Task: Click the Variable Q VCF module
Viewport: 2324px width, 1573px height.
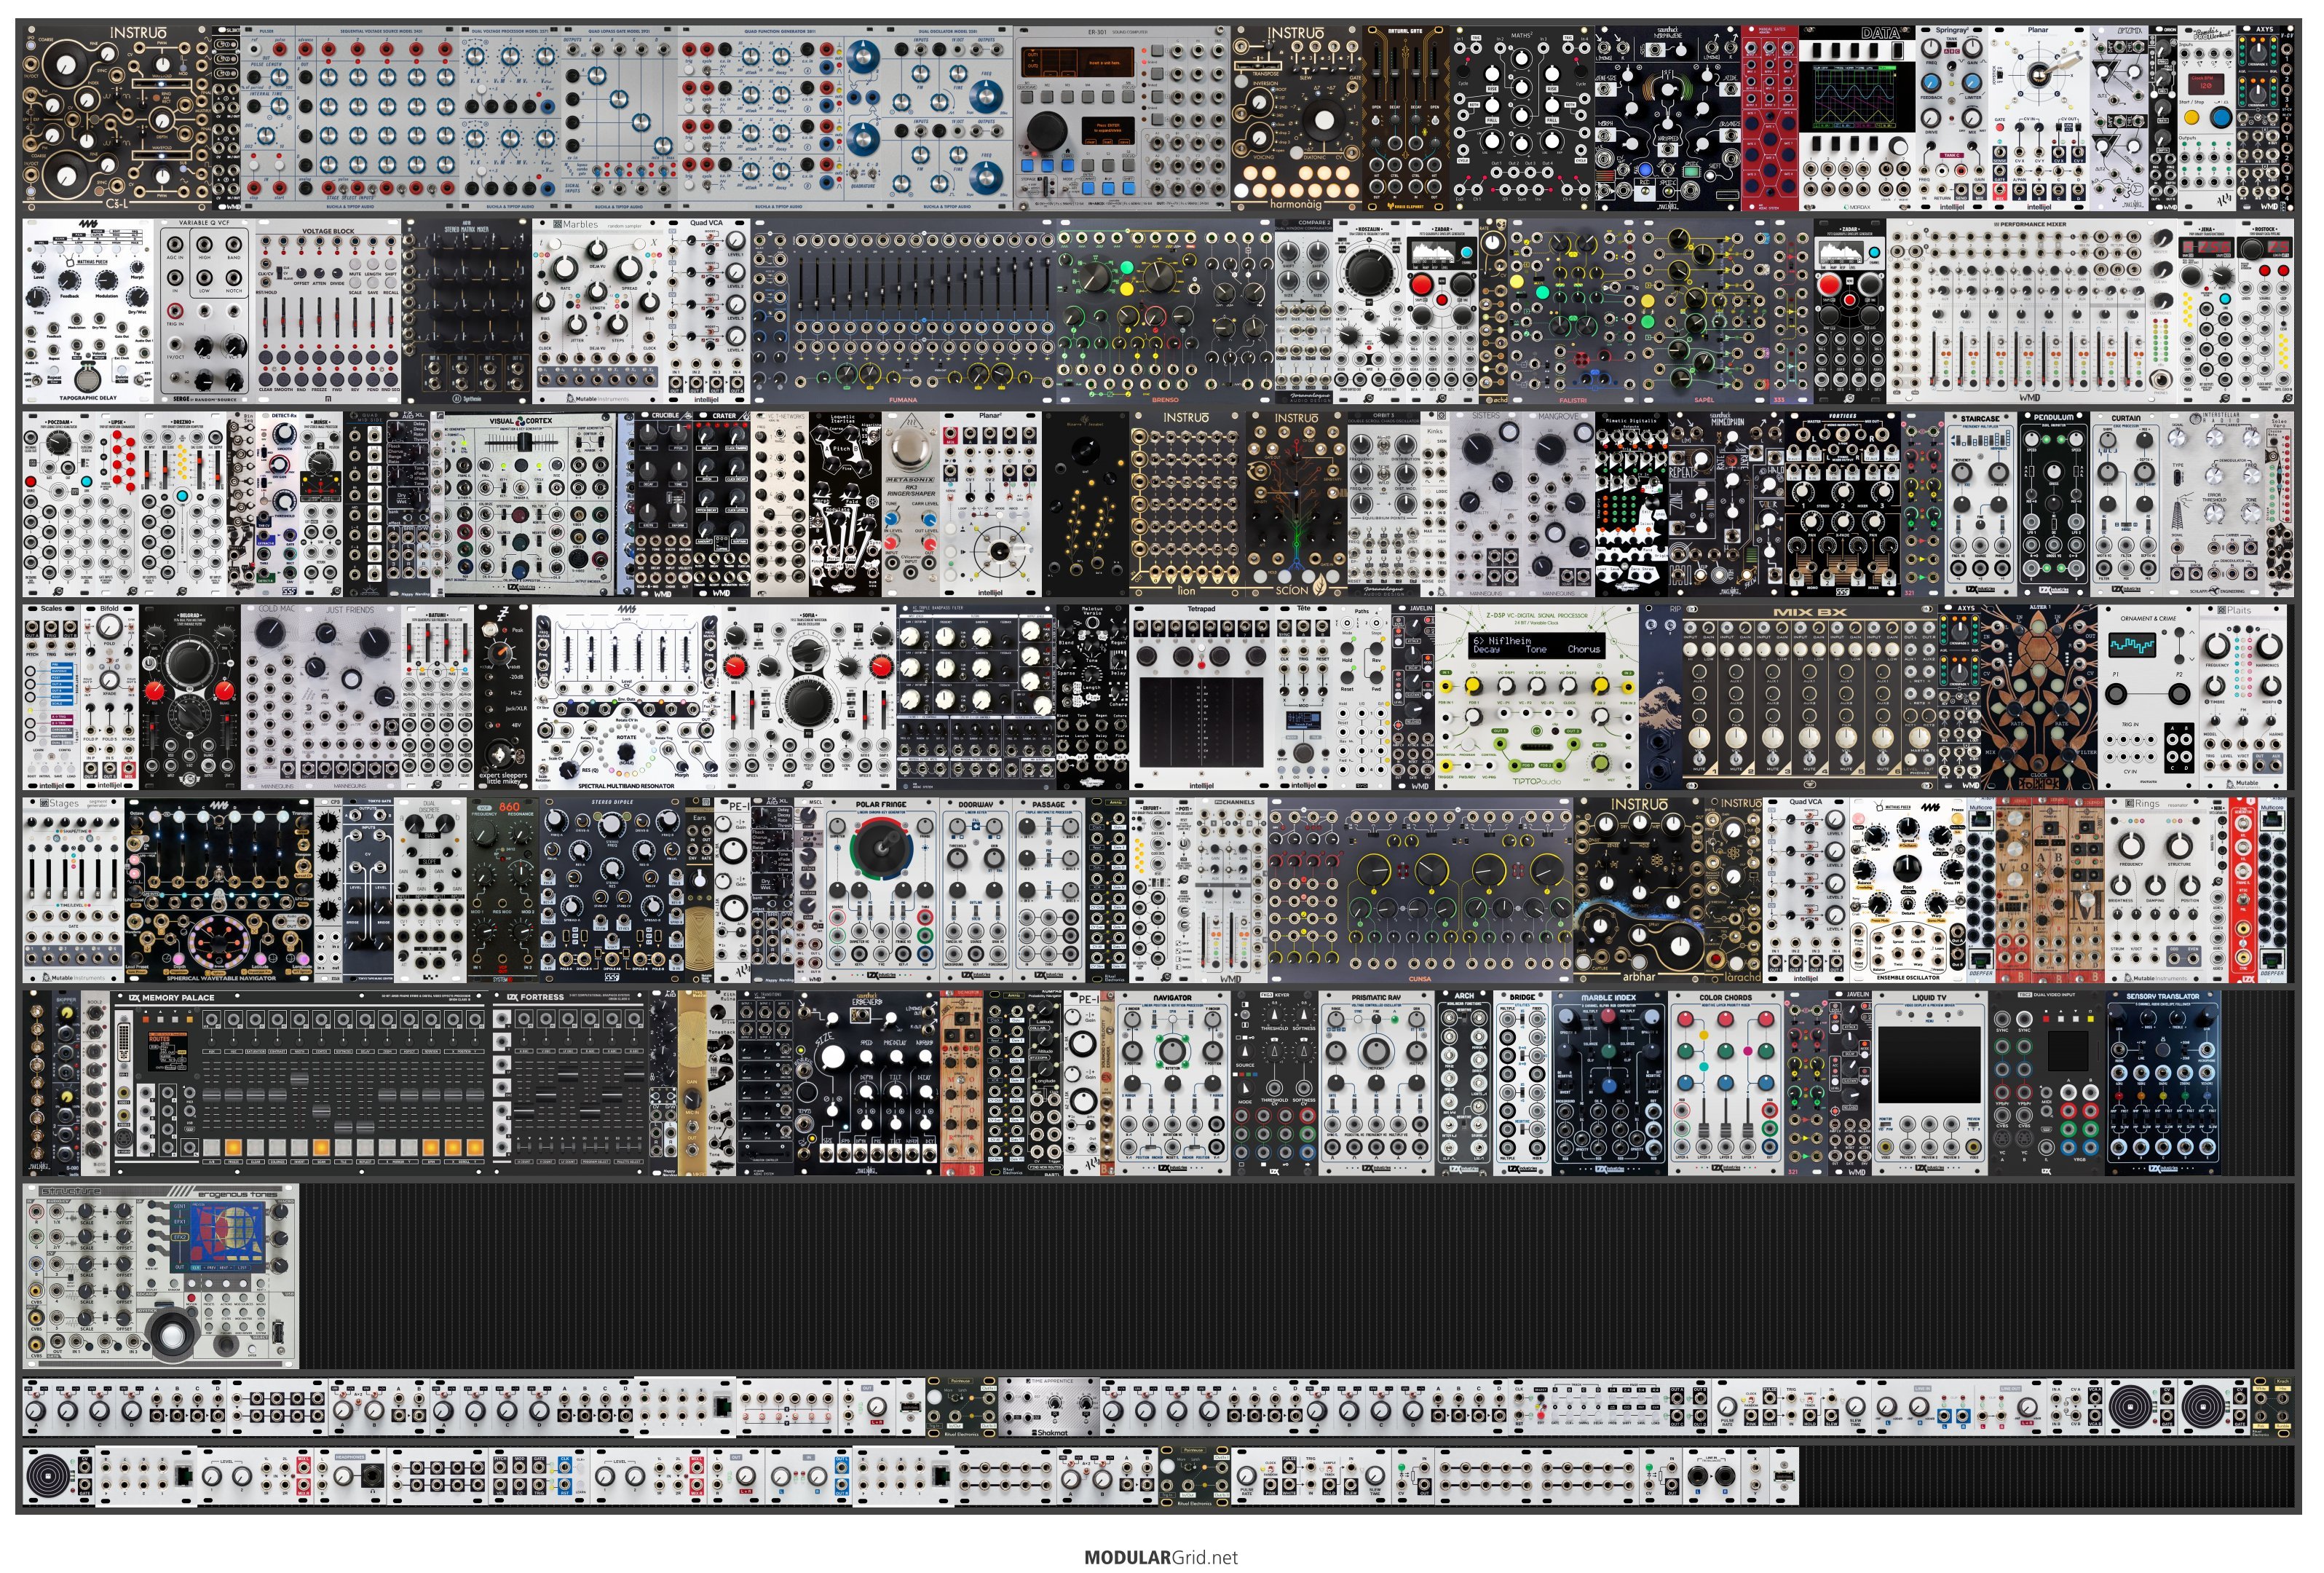Action: pos(205,311)
